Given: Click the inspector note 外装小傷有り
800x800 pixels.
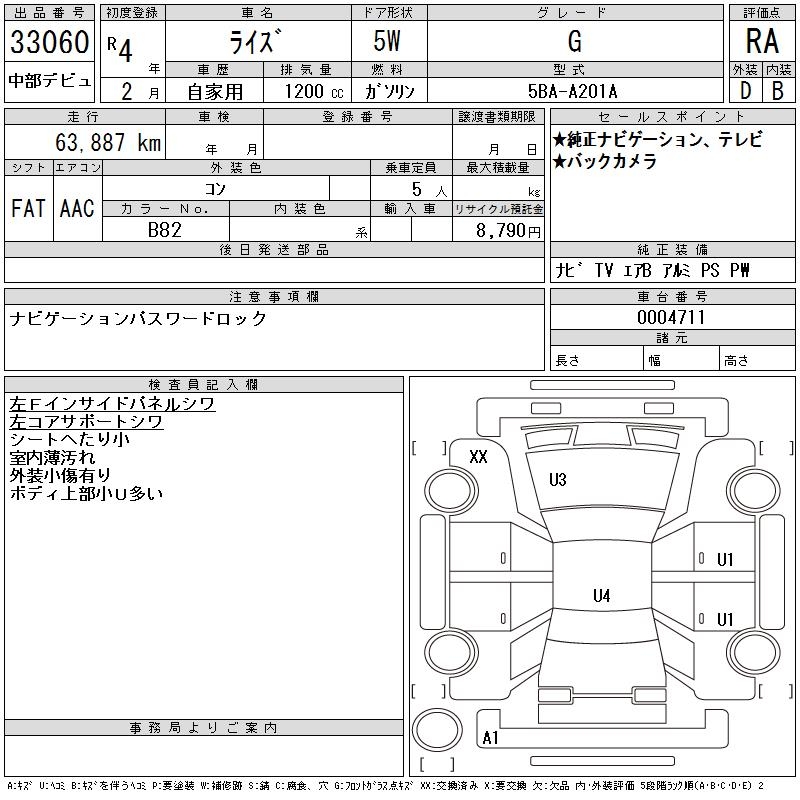Looking at the screenshot, I should [x=60, y=476].
